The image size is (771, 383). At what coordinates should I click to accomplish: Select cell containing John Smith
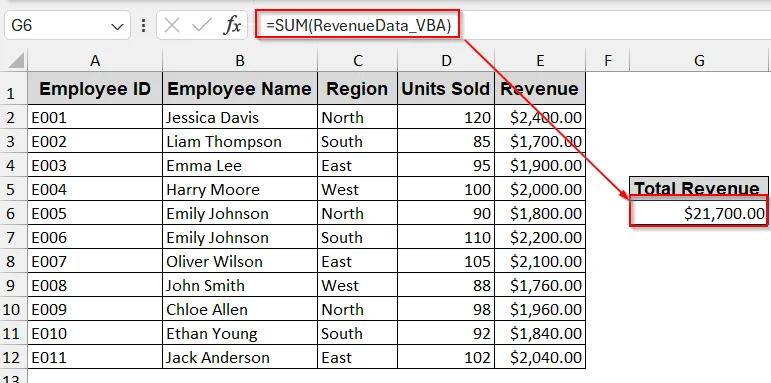coord(240,285)
